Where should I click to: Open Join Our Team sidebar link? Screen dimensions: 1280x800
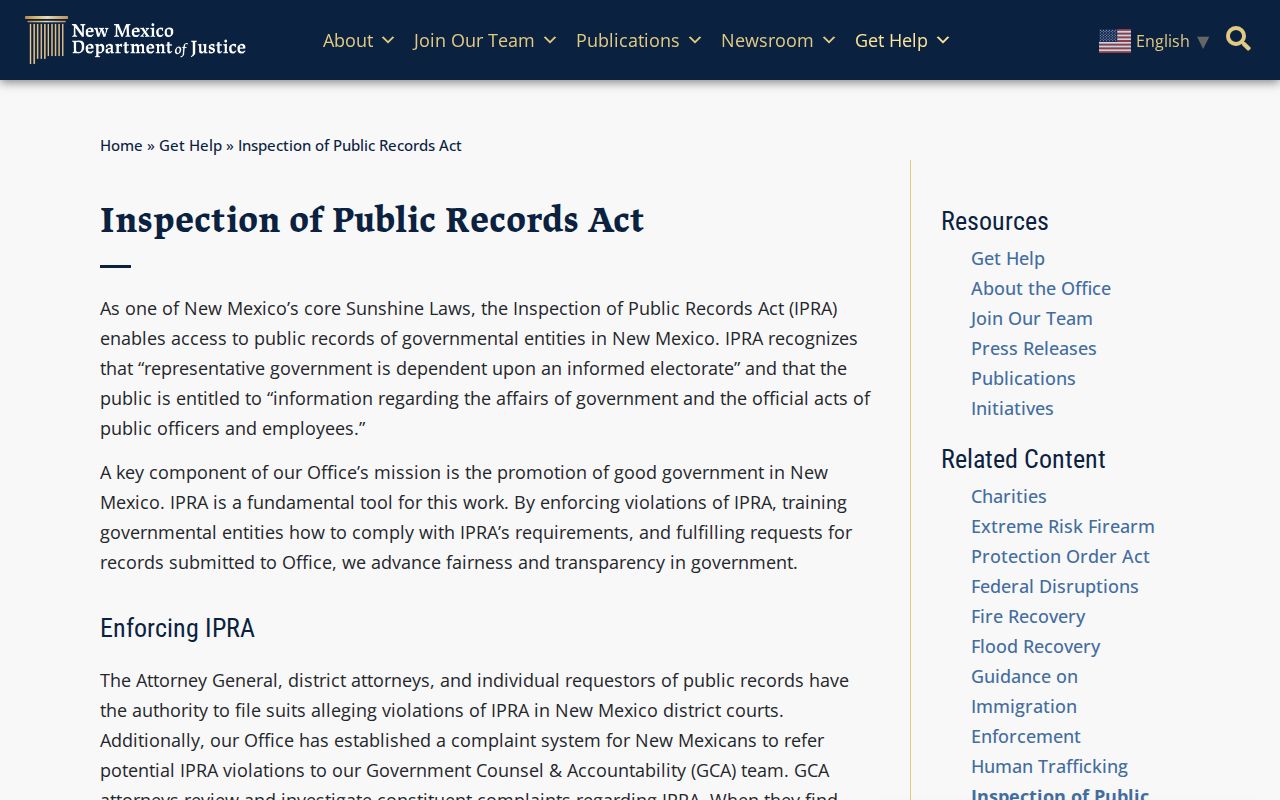(x=1032, y=318)
